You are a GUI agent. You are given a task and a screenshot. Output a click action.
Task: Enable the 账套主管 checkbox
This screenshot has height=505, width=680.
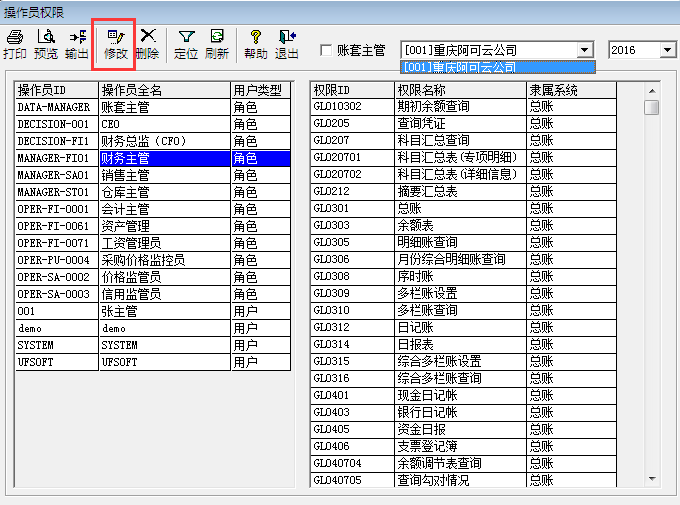pos(326,50)
